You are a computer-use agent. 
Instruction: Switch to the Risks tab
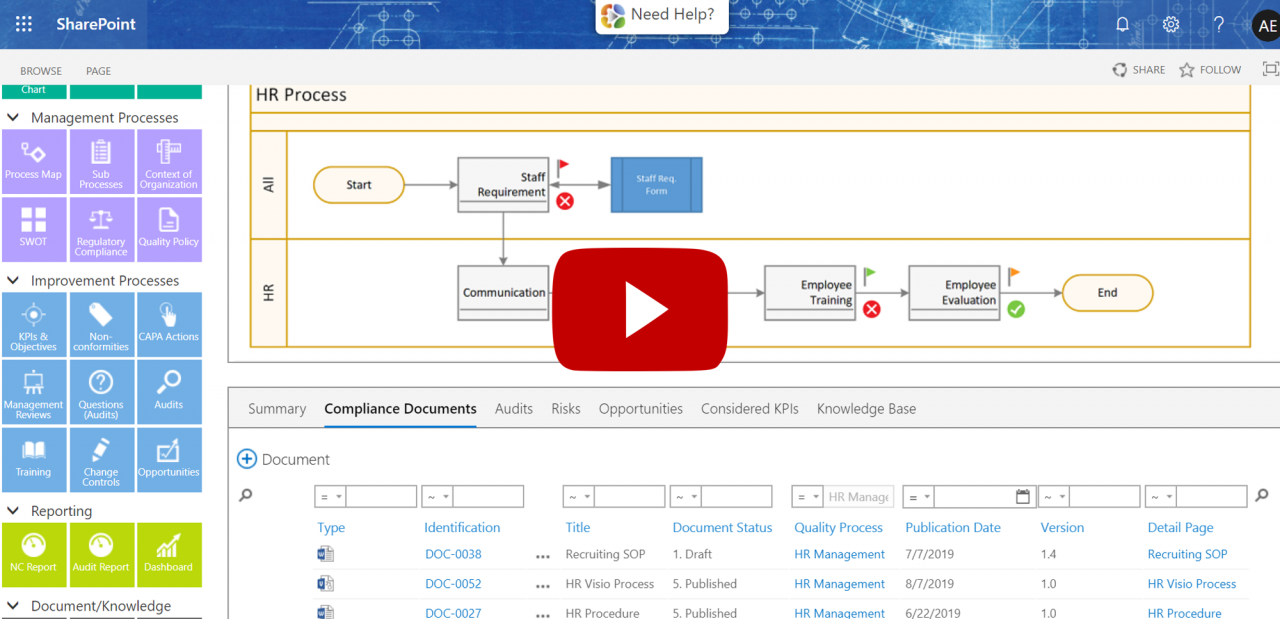[x=565, y=408]
